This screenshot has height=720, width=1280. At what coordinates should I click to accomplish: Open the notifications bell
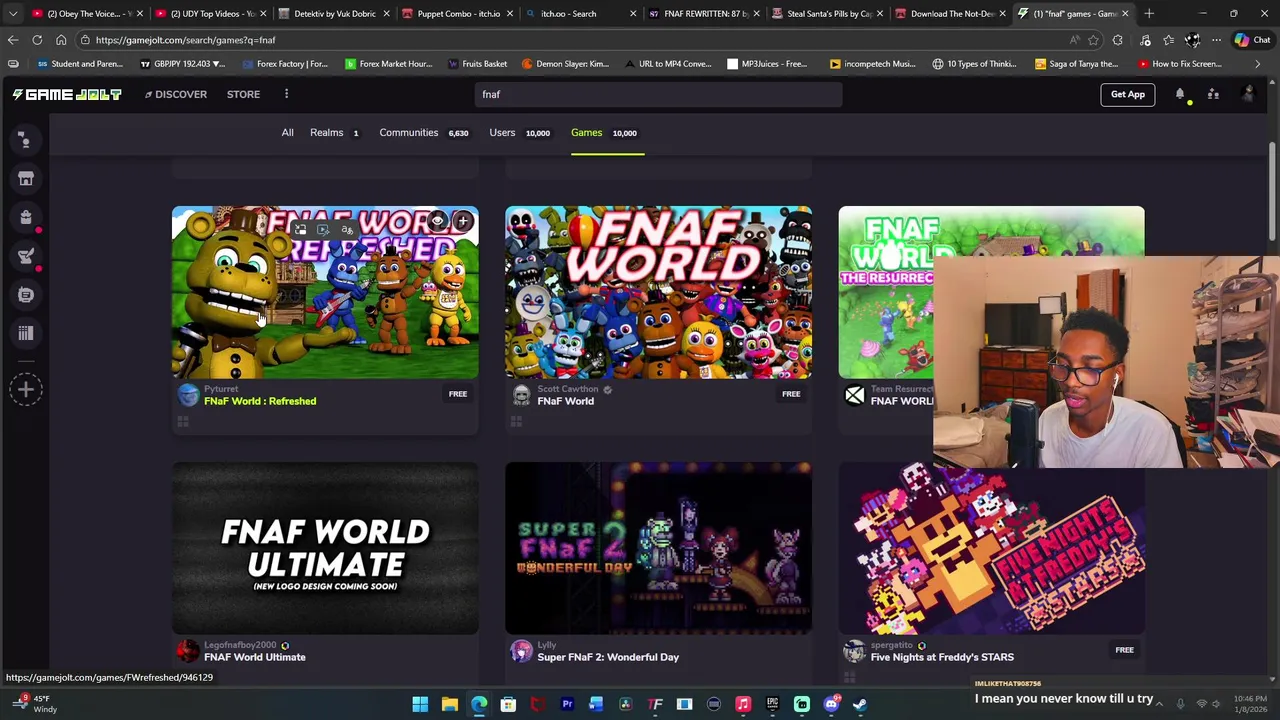click(1180, 94)
